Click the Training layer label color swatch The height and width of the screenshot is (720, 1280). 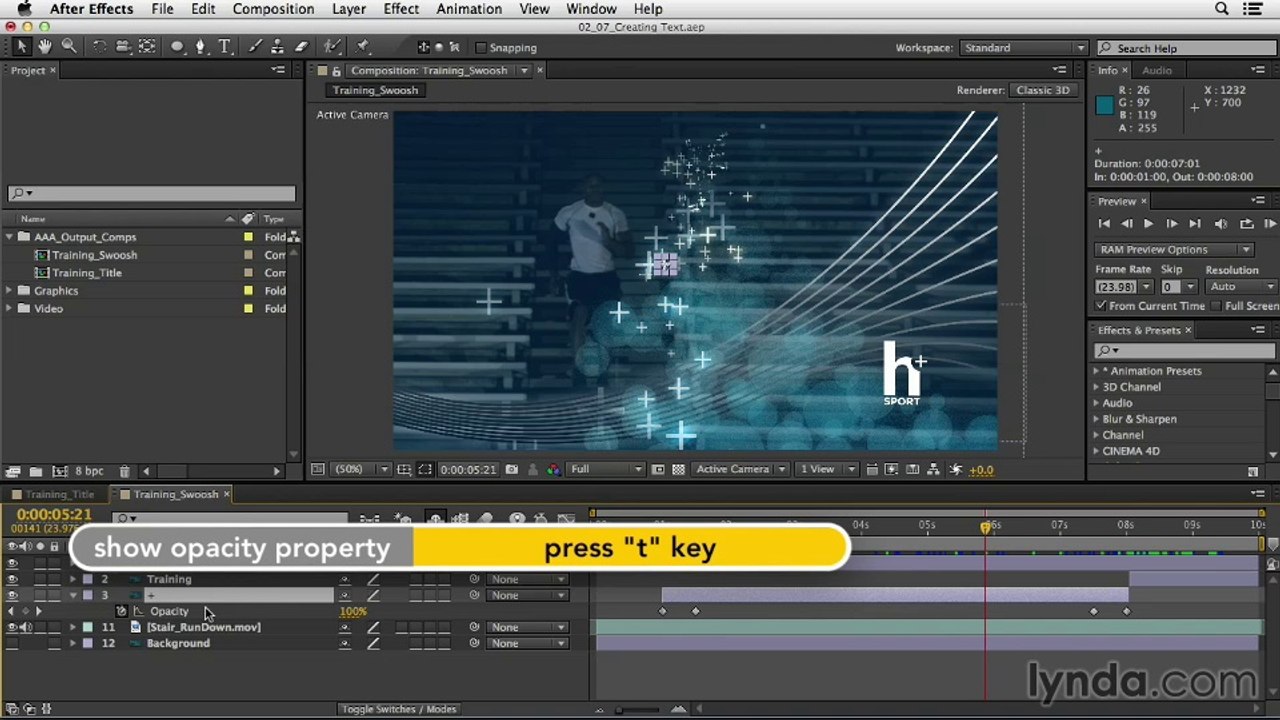[x=87, y=579]
